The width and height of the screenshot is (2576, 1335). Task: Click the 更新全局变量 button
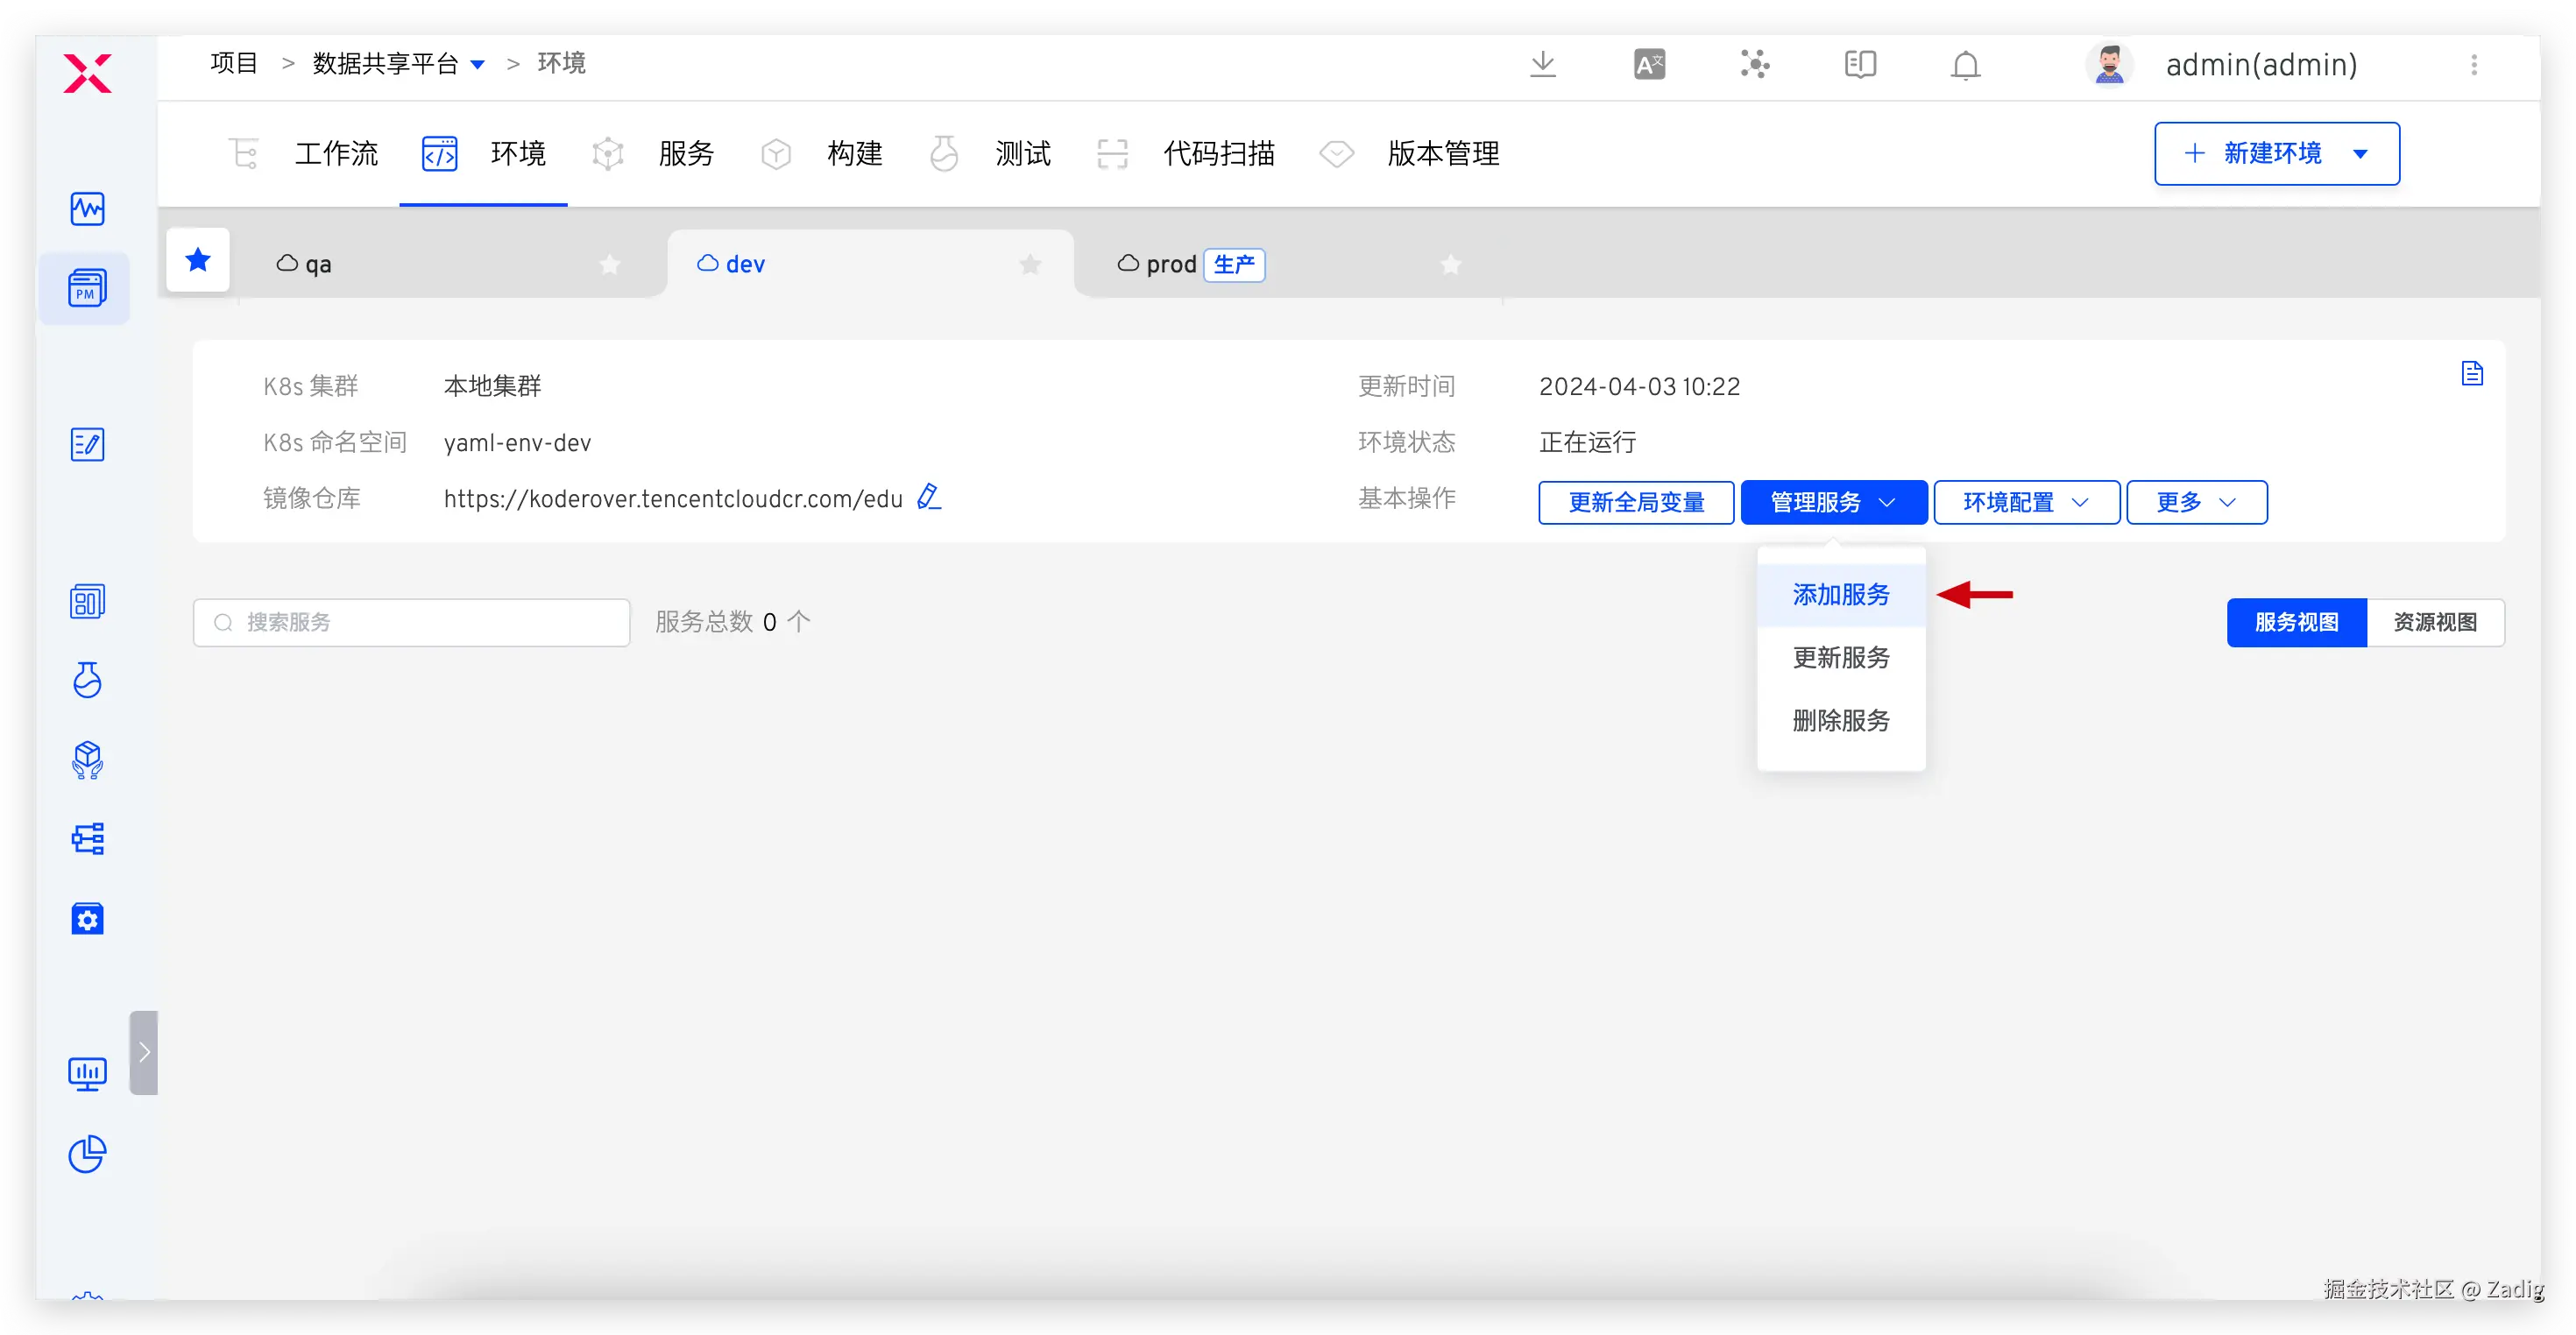[x=1636, y=502]
